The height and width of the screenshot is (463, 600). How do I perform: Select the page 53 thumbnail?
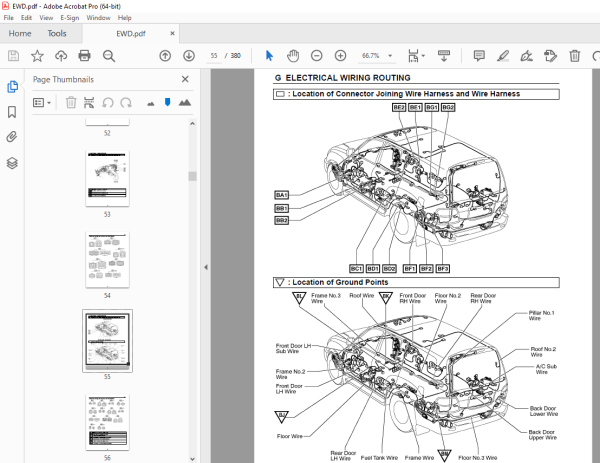click(x=108, y=179)
